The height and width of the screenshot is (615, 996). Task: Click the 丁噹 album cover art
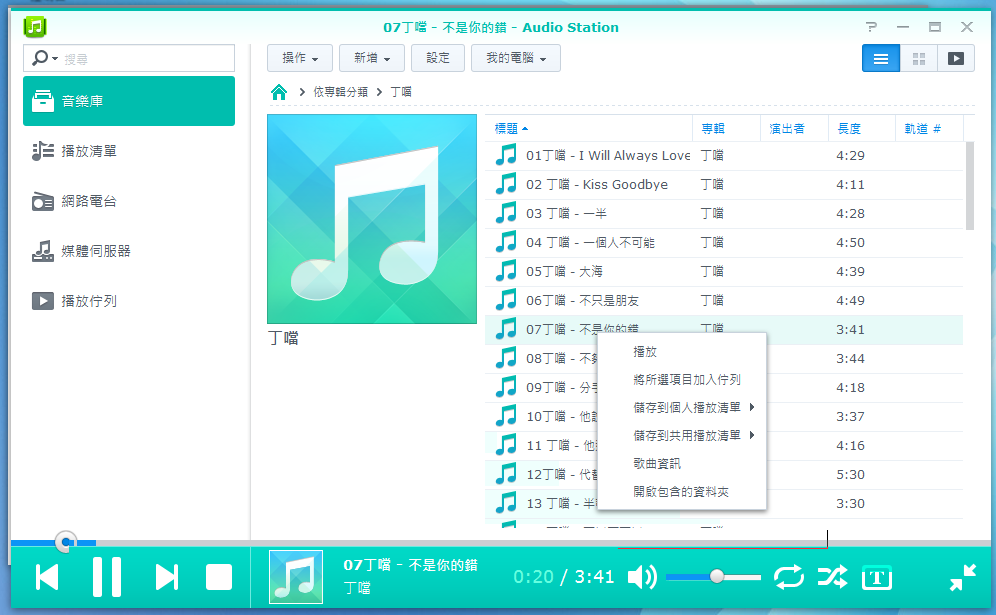(x=372, y=219)
